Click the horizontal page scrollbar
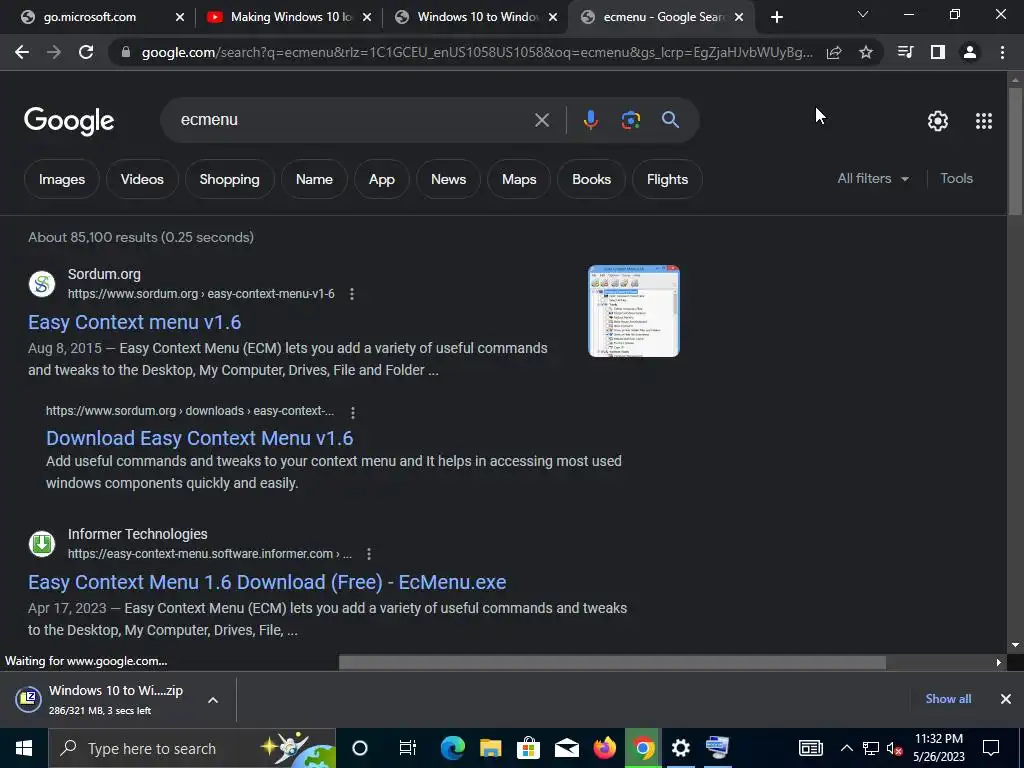 click(x=612, y=662)
